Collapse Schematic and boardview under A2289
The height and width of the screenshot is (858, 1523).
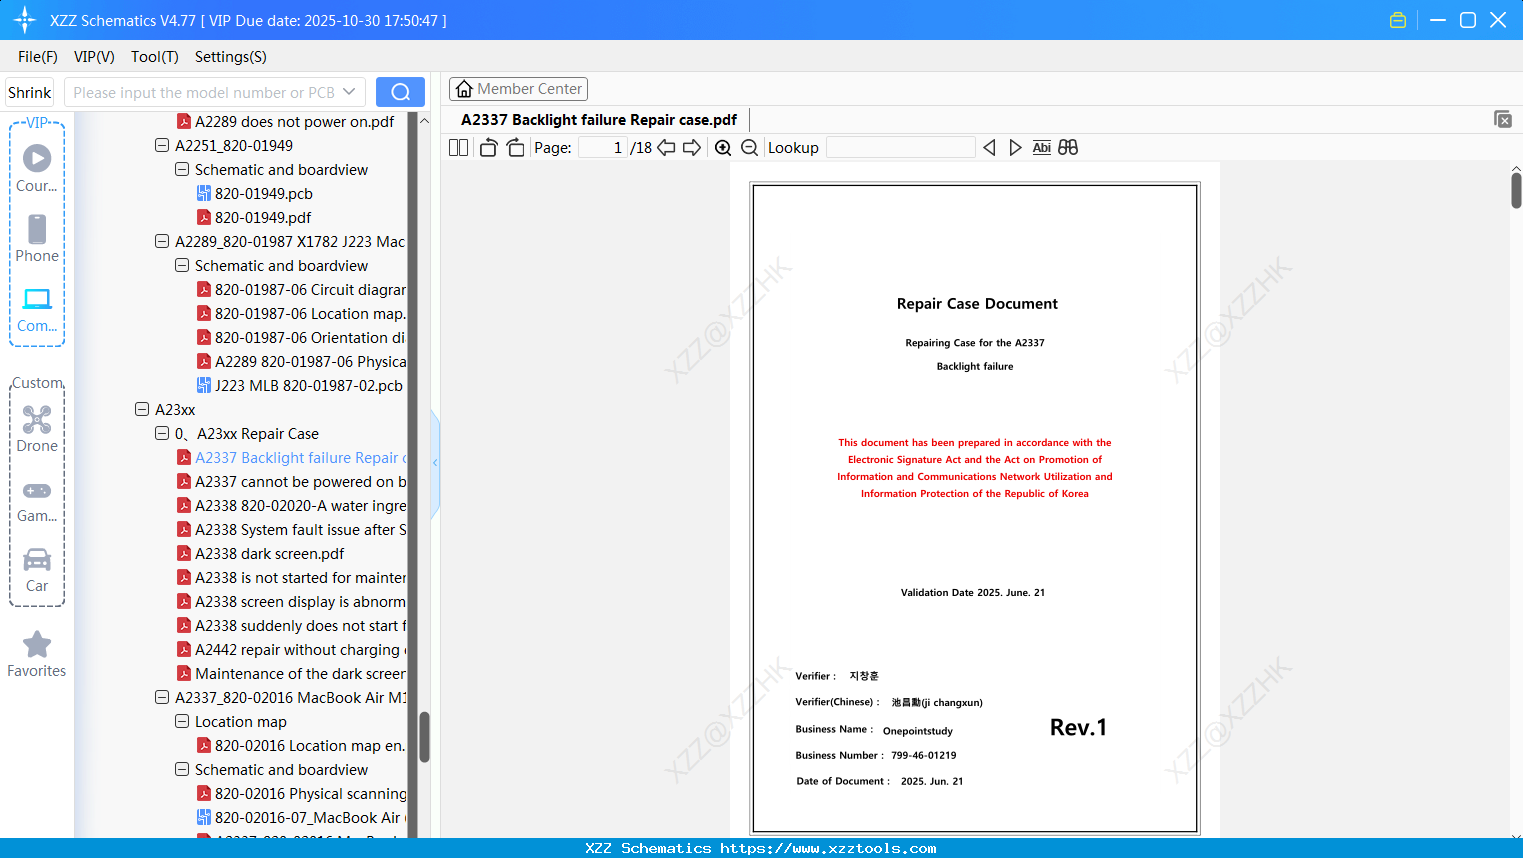[182, 265]
